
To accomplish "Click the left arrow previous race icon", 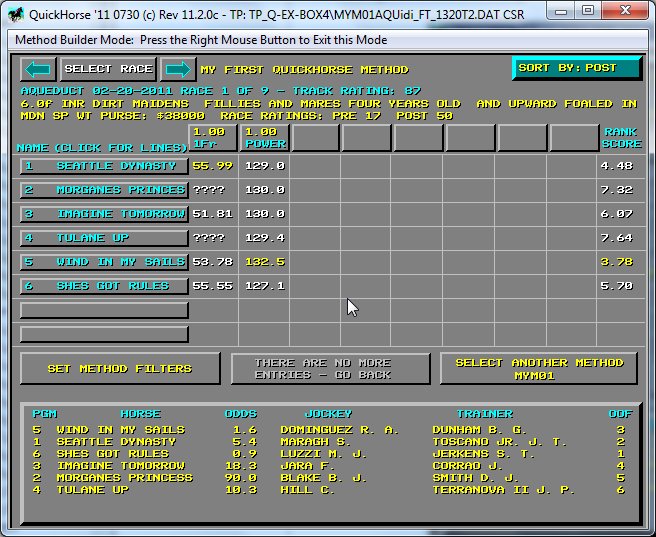I will [x=38, y=69].
